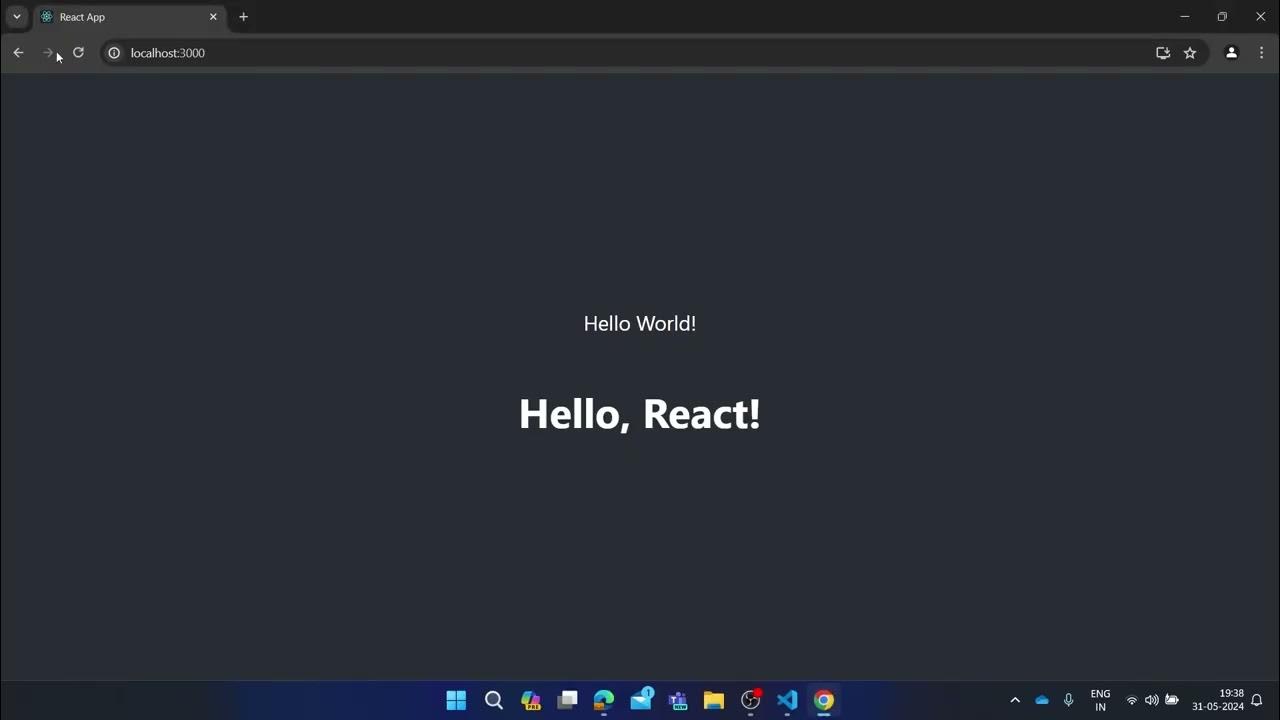Open the Mail app in taskbar
Viewport: 1280px width, 720px height.
pos(641,700)
